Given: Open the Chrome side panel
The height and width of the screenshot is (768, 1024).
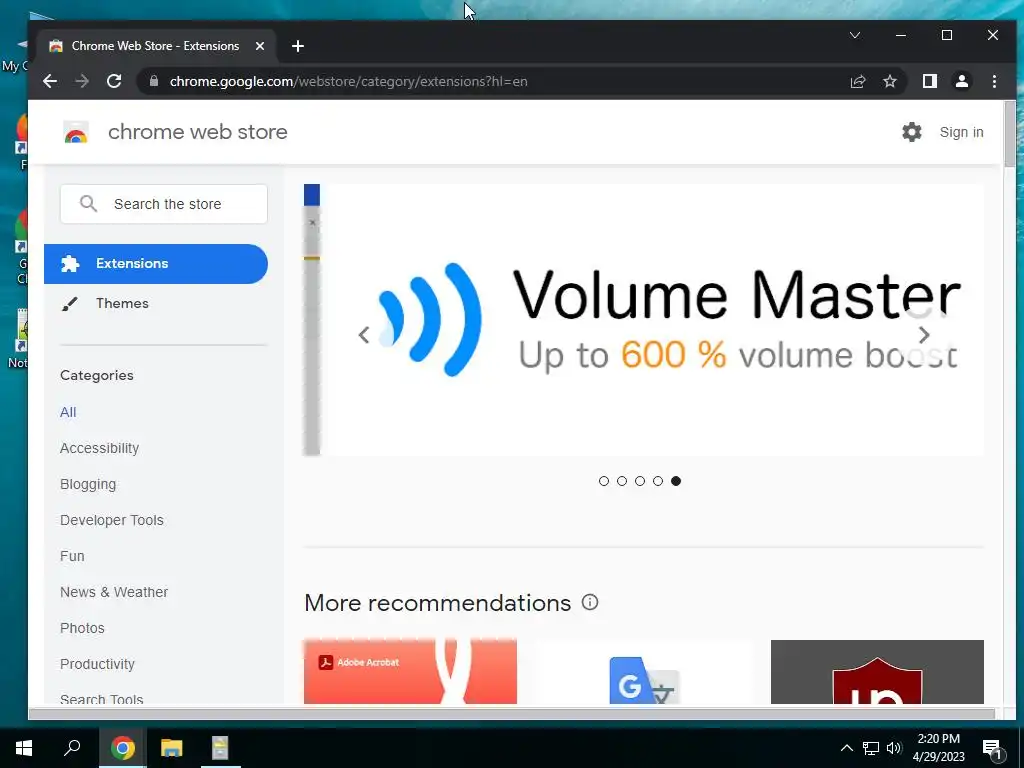Looking at the screenshot, I should 930,81.
